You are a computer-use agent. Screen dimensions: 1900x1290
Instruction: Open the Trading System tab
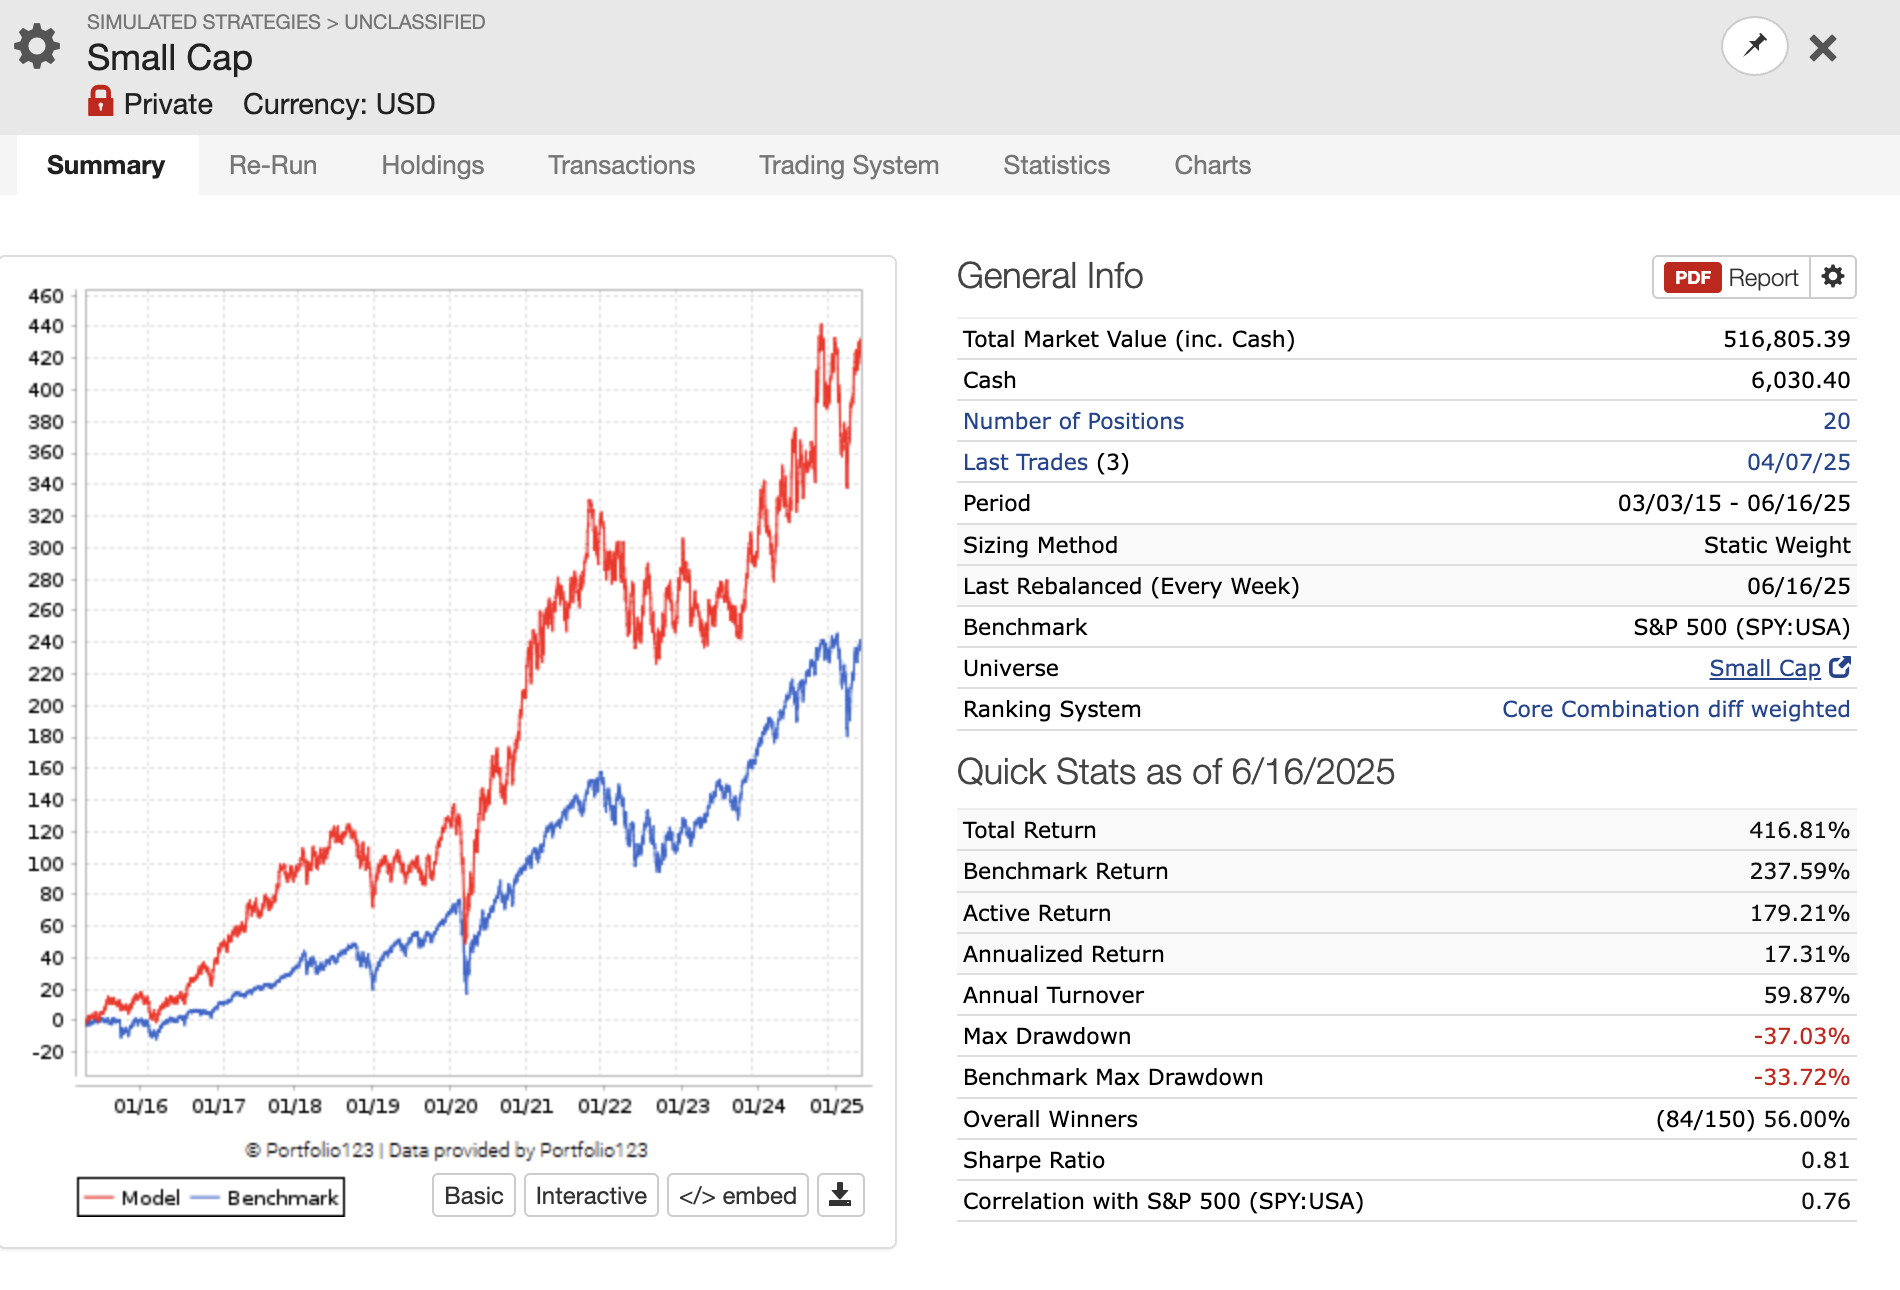point(849,165)
